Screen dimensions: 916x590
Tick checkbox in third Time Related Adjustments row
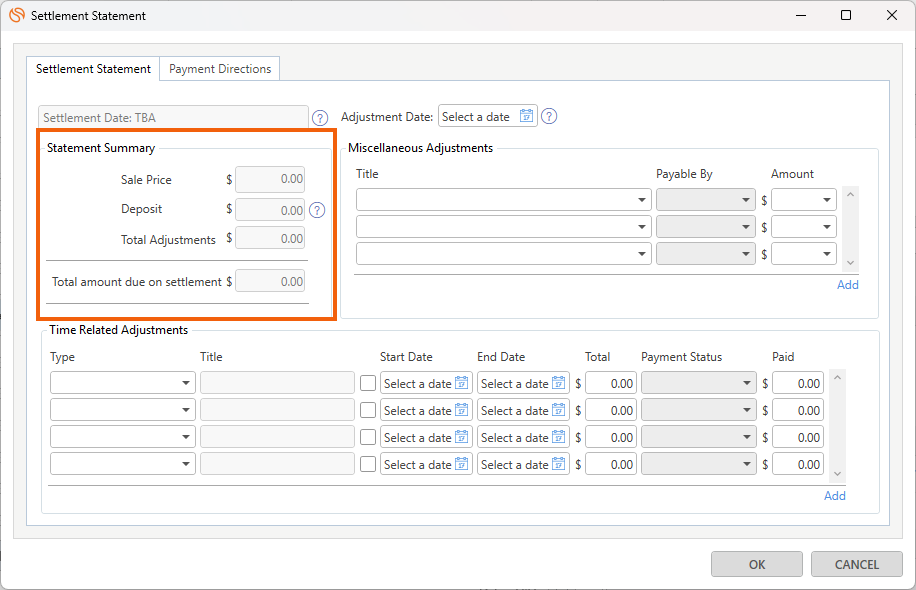coord(368,437)
